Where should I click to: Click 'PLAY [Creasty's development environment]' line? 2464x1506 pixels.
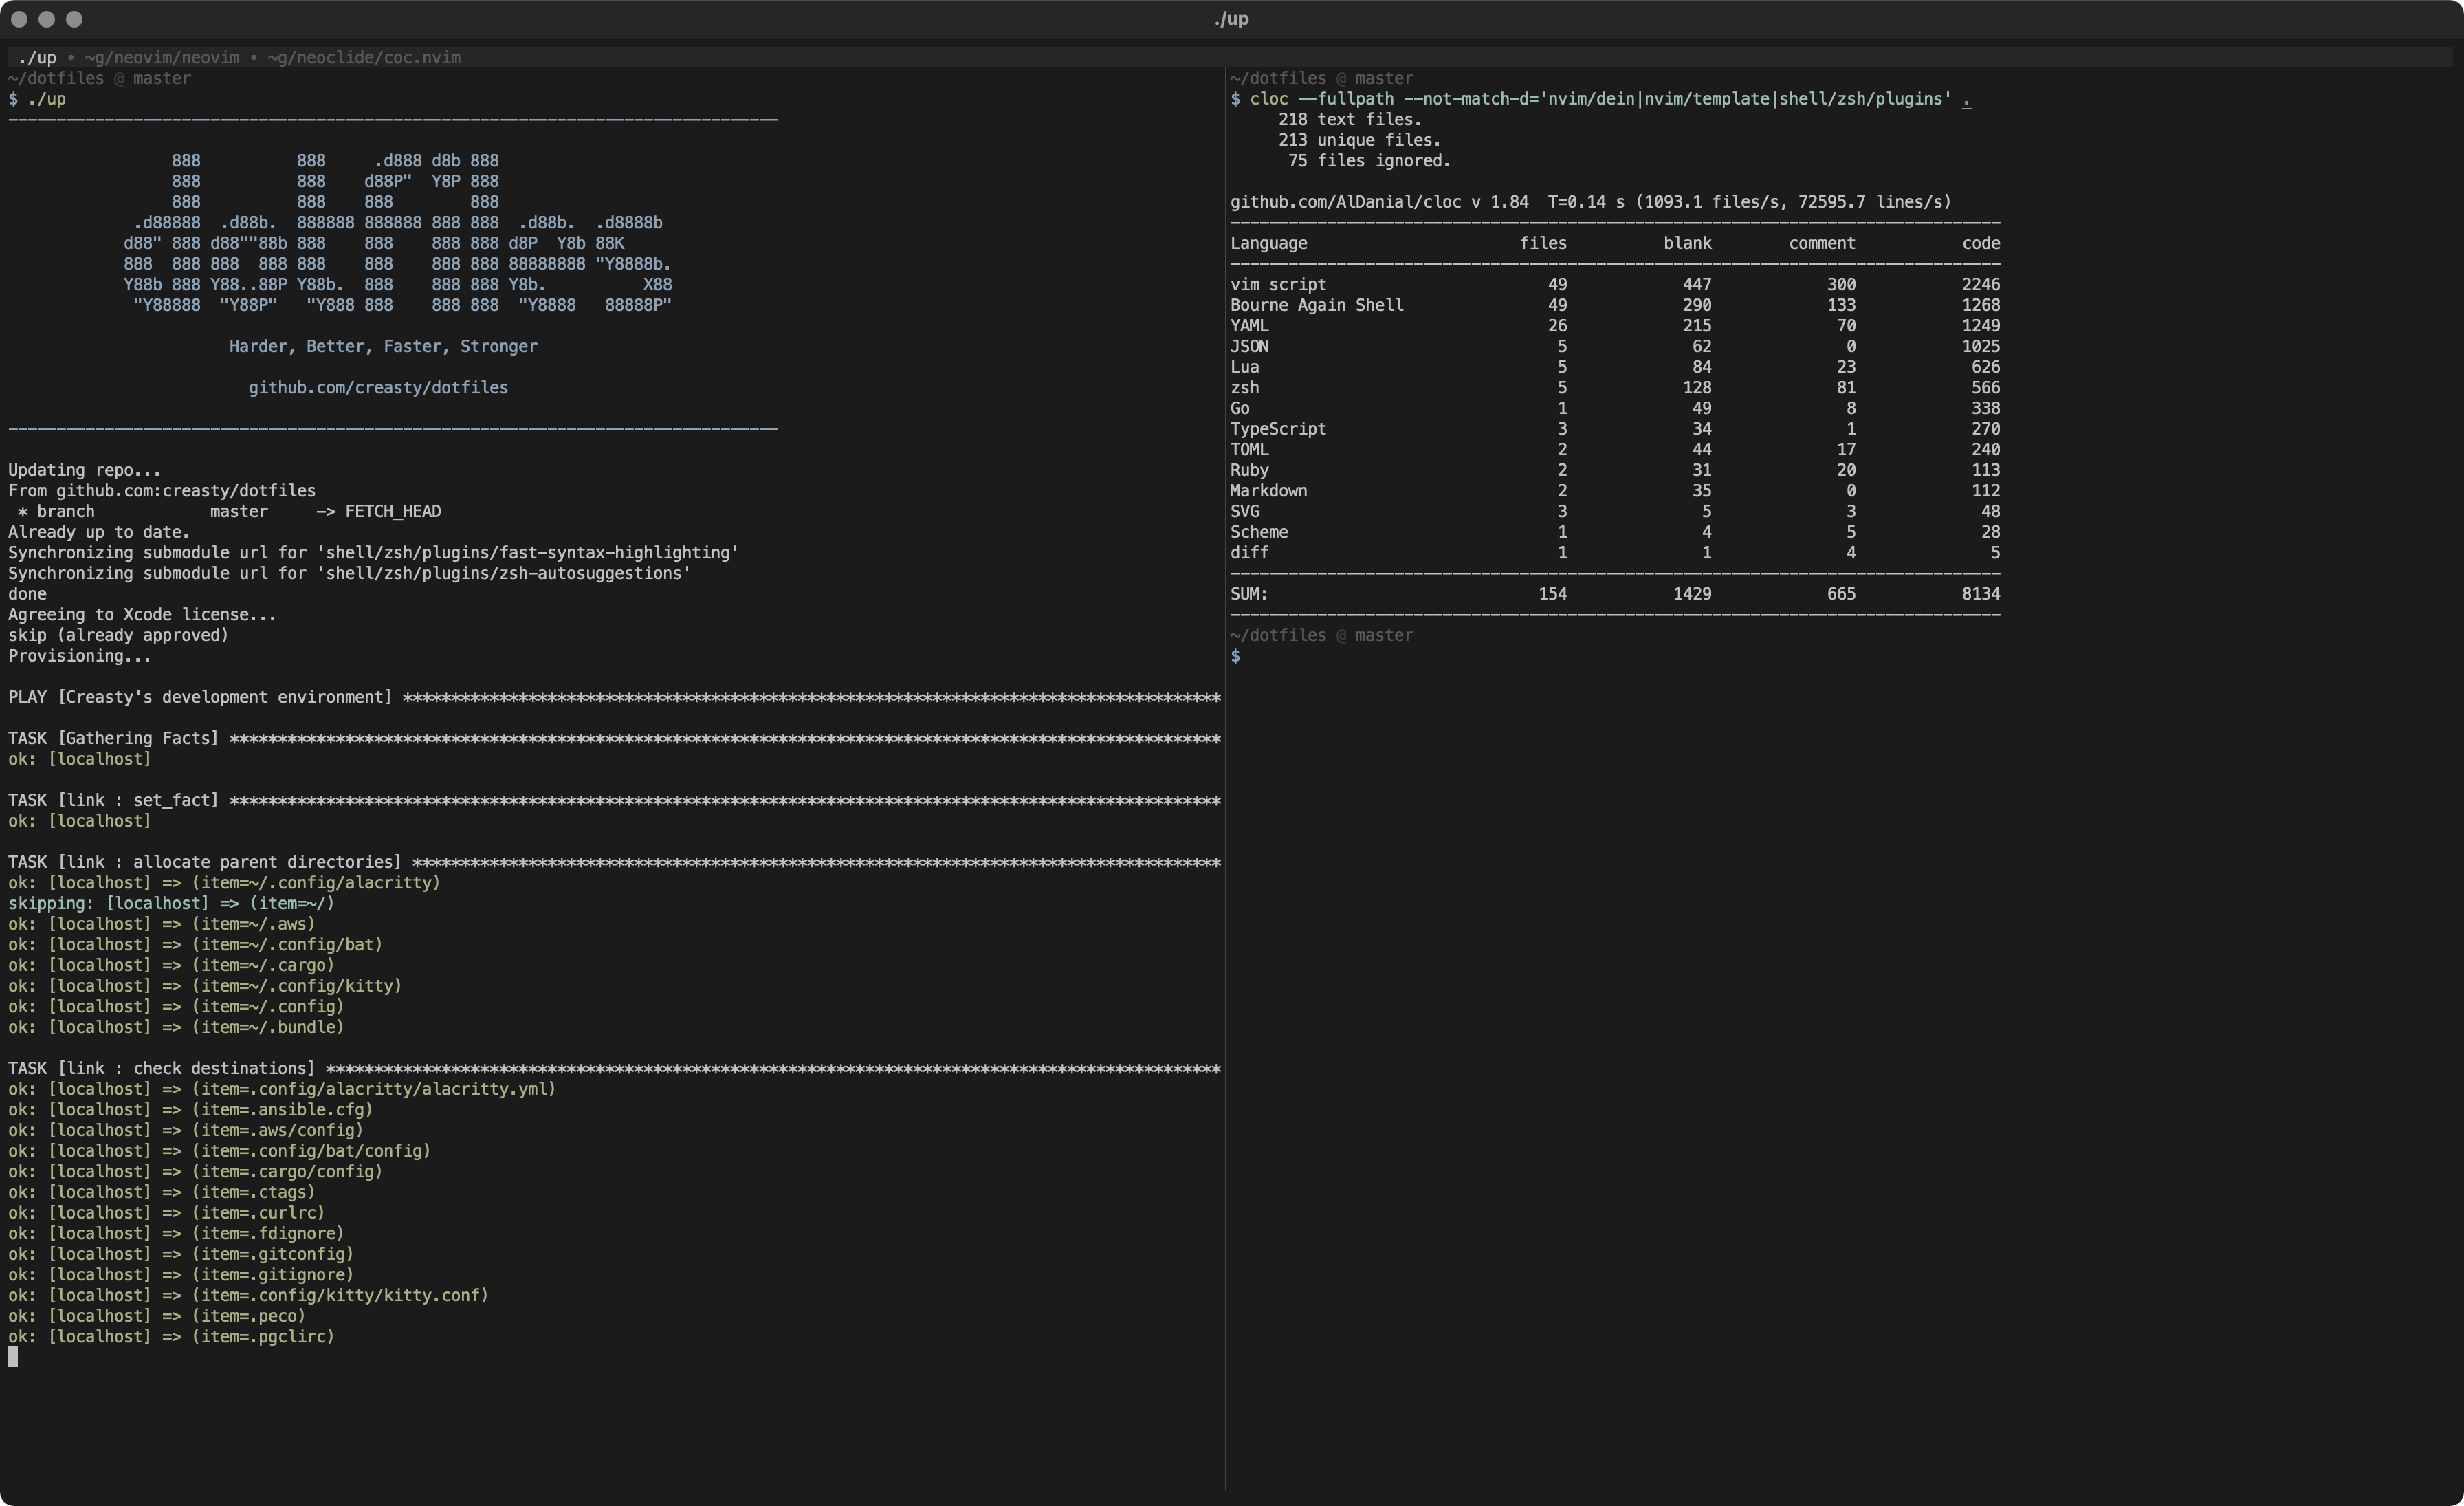coord(200,697)
